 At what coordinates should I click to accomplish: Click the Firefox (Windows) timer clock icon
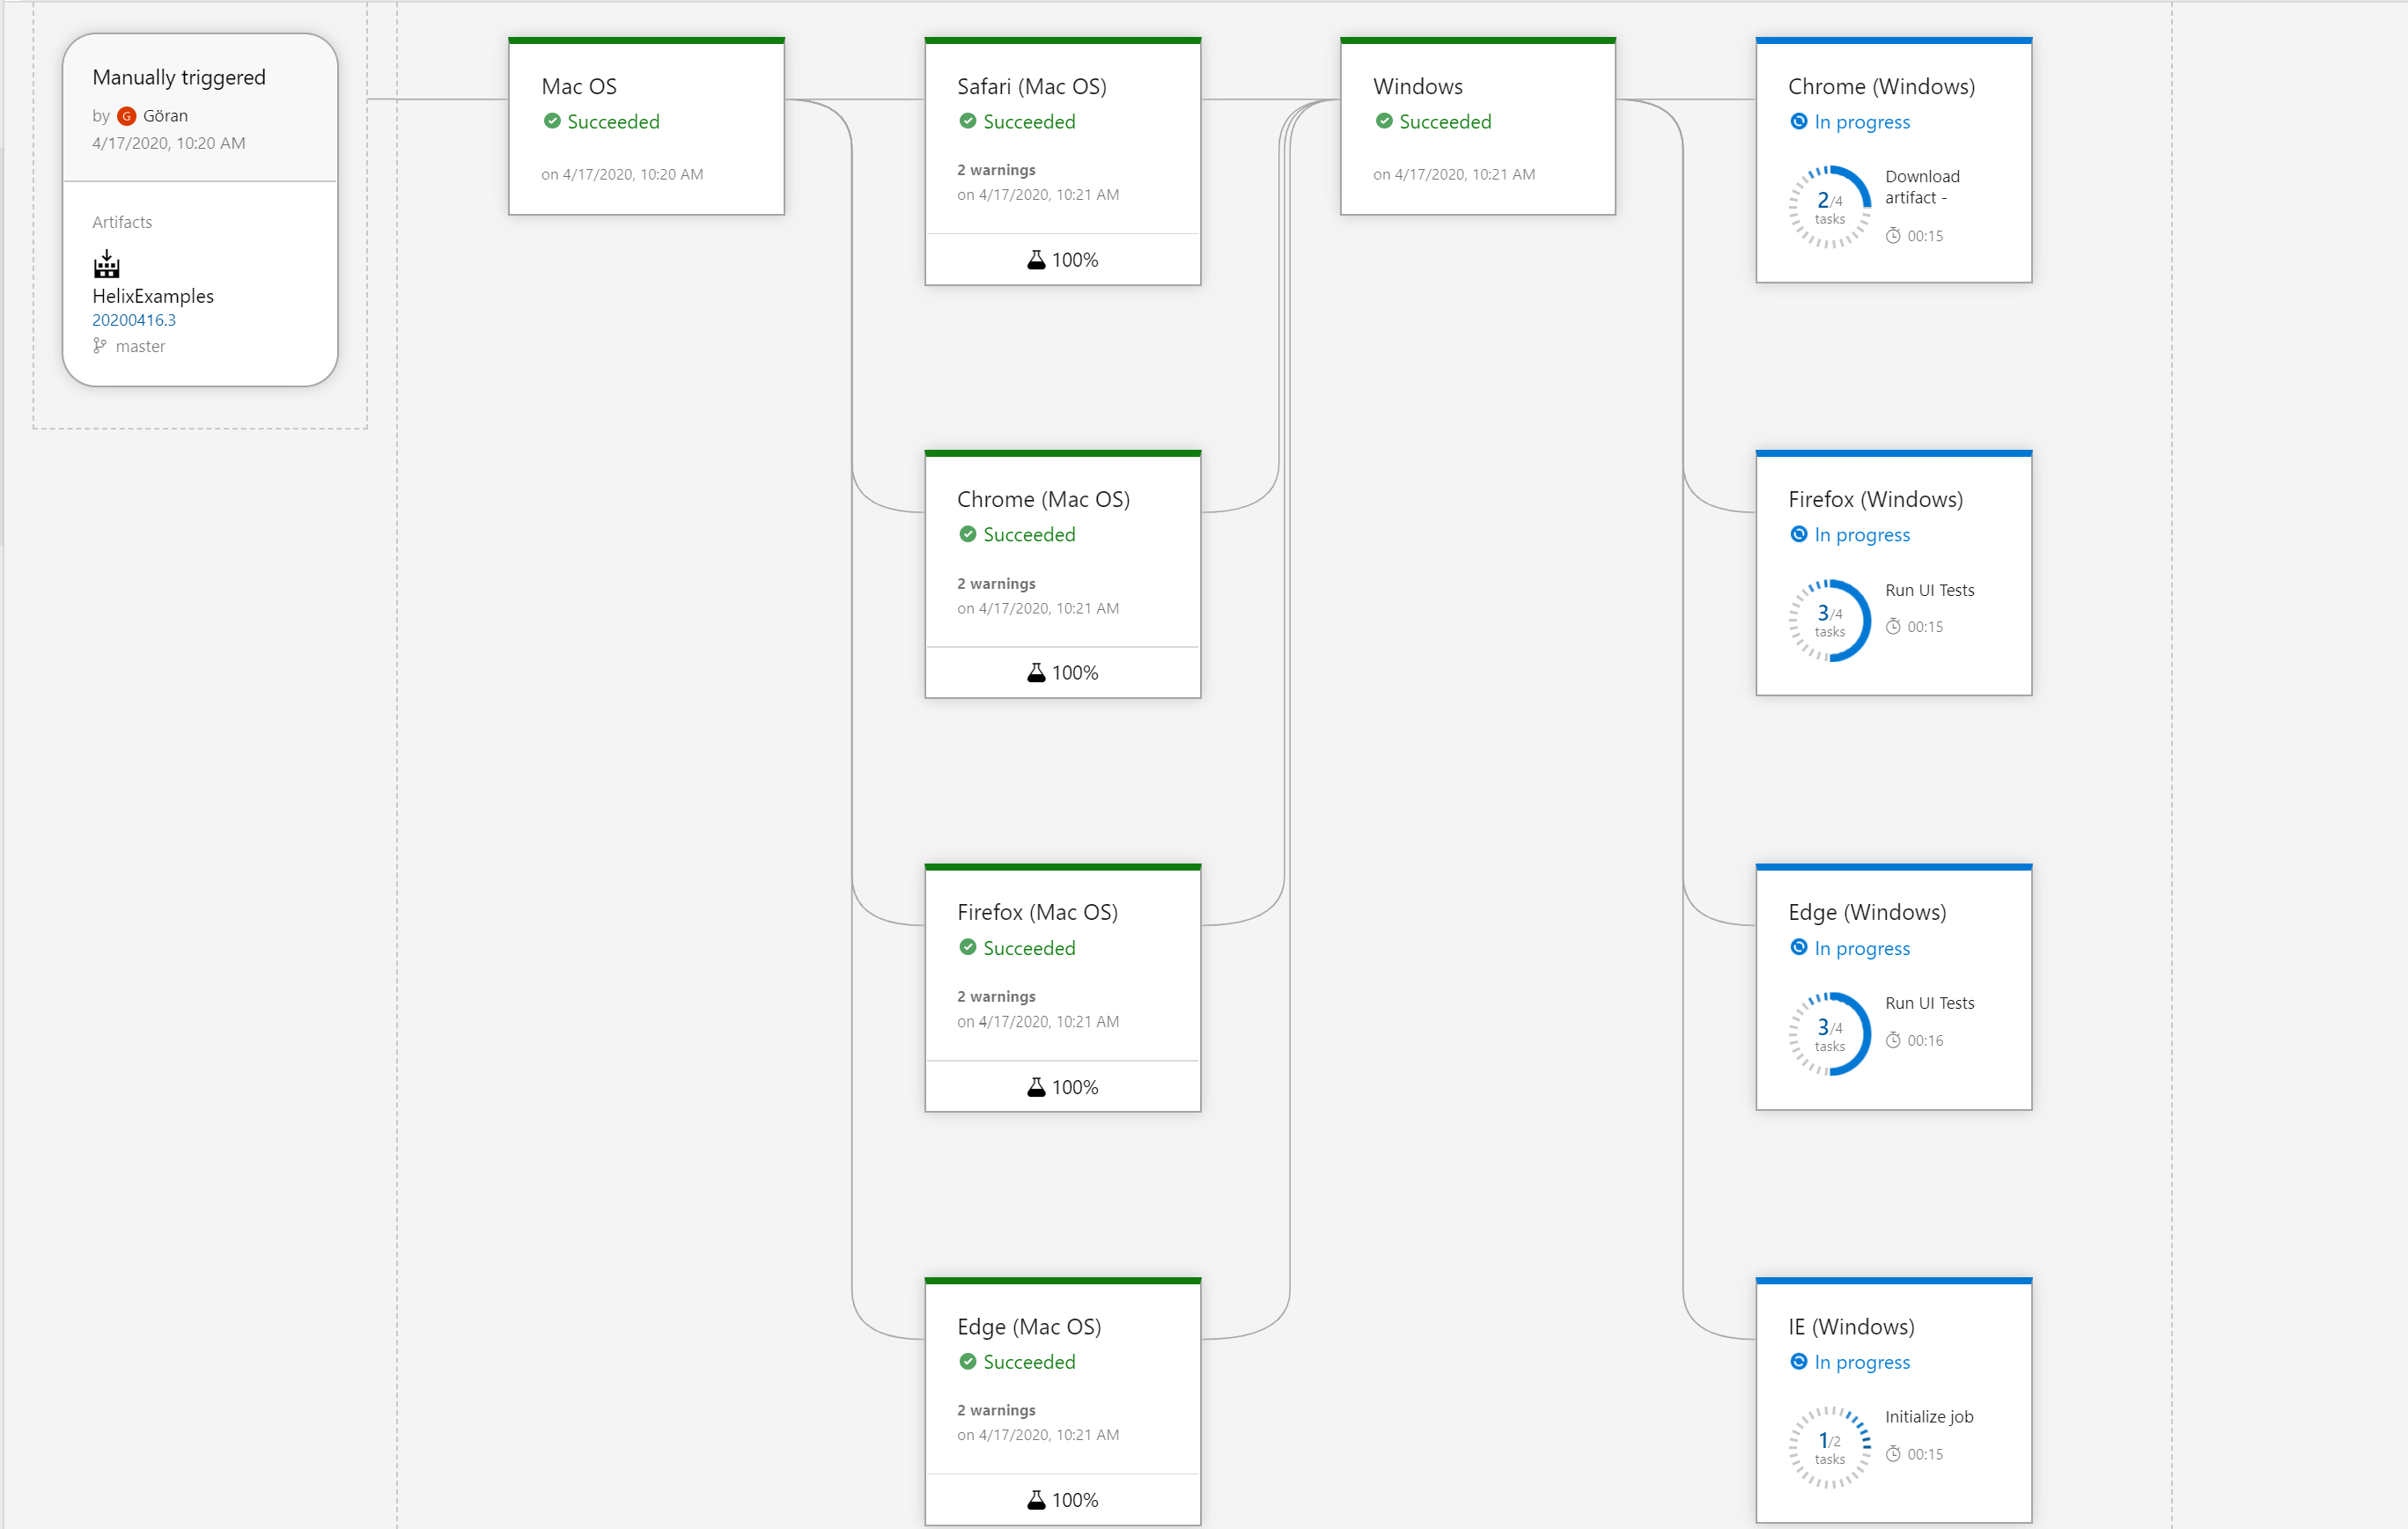tap(1893, 627)
